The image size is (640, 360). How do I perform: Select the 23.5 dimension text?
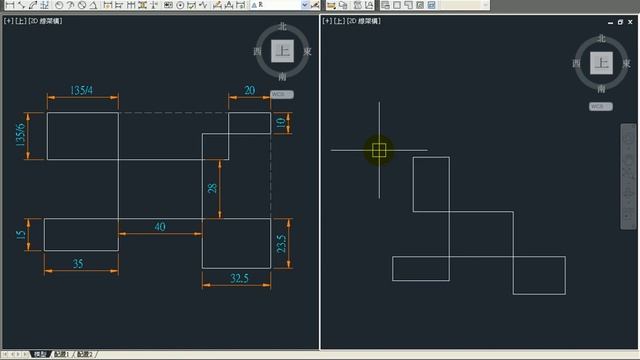[x=281, y=244]
